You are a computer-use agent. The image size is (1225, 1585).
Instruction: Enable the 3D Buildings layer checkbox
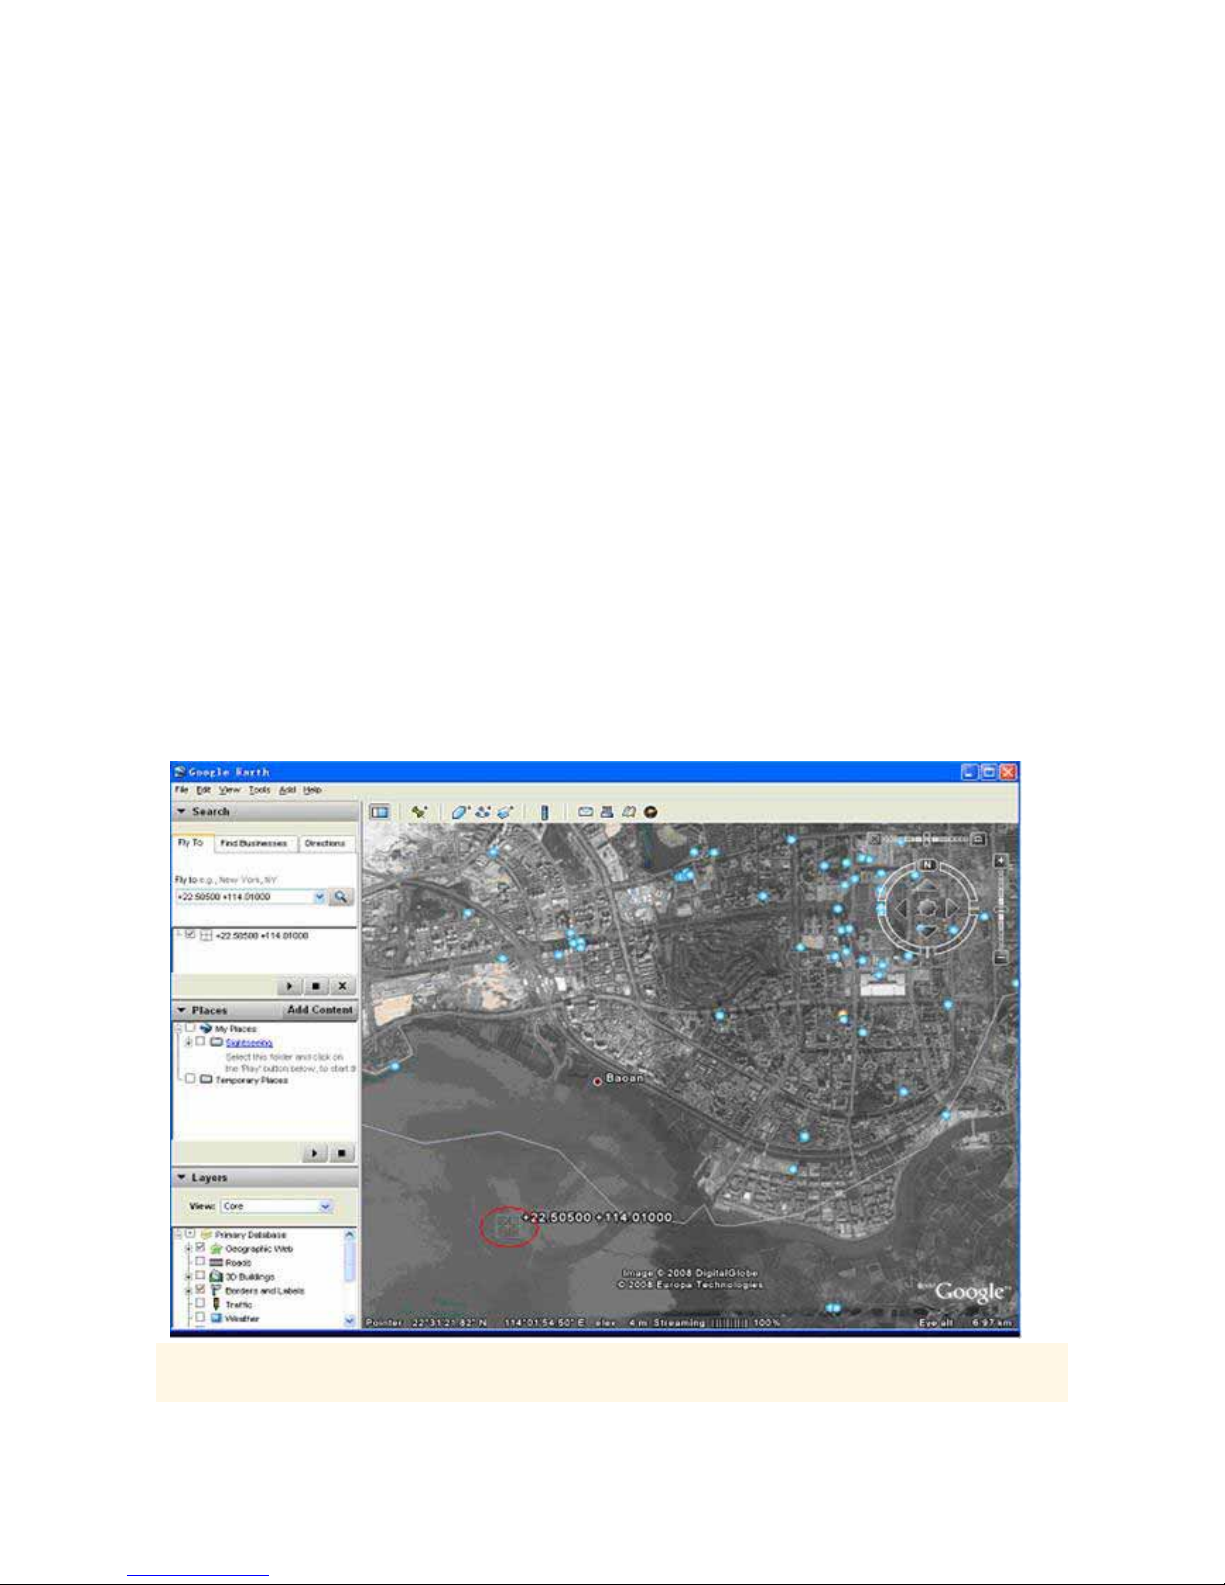coord(200,1276)
